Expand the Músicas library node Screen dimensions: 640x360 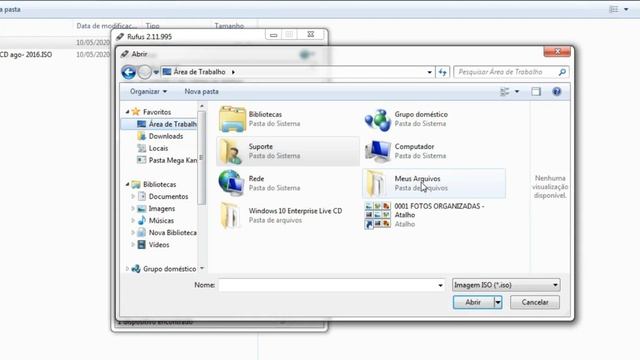pos(133,220)
